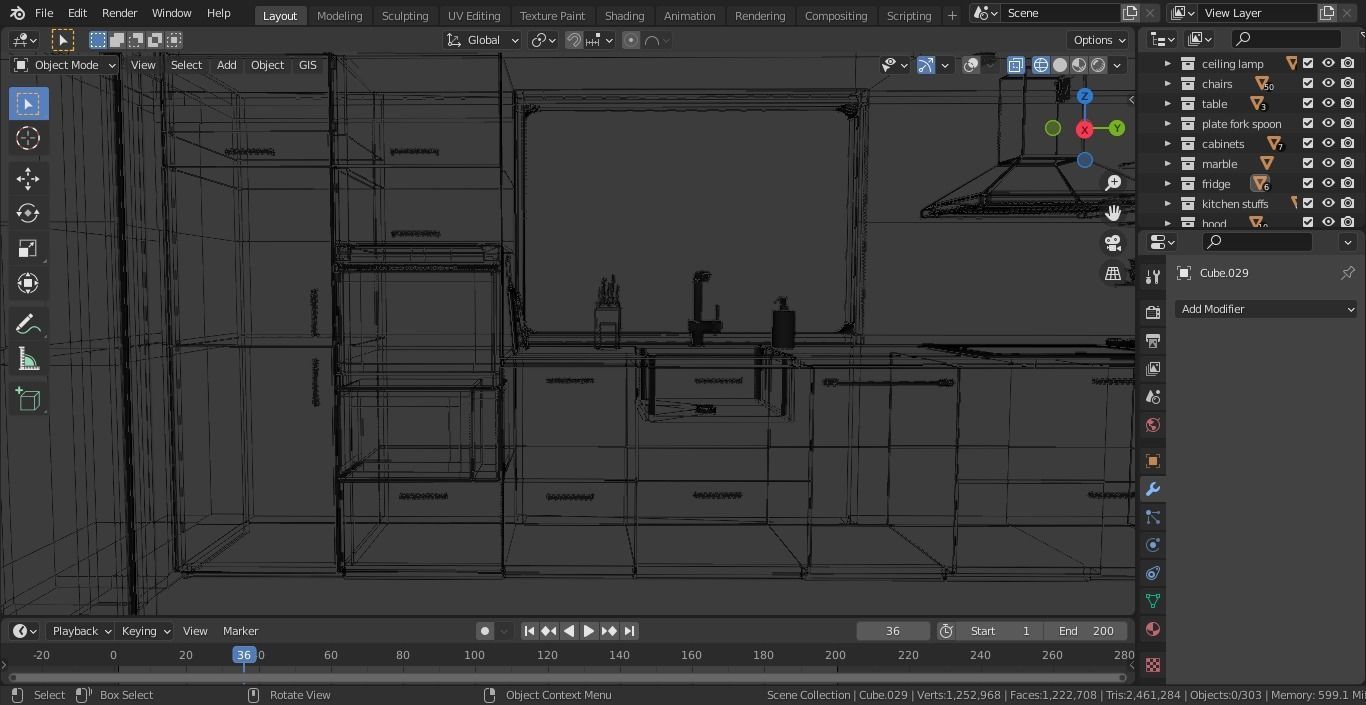Open the World properties tab
Screen dimensions: 1366x705
pyautogui.click(x=1153, y=425)
